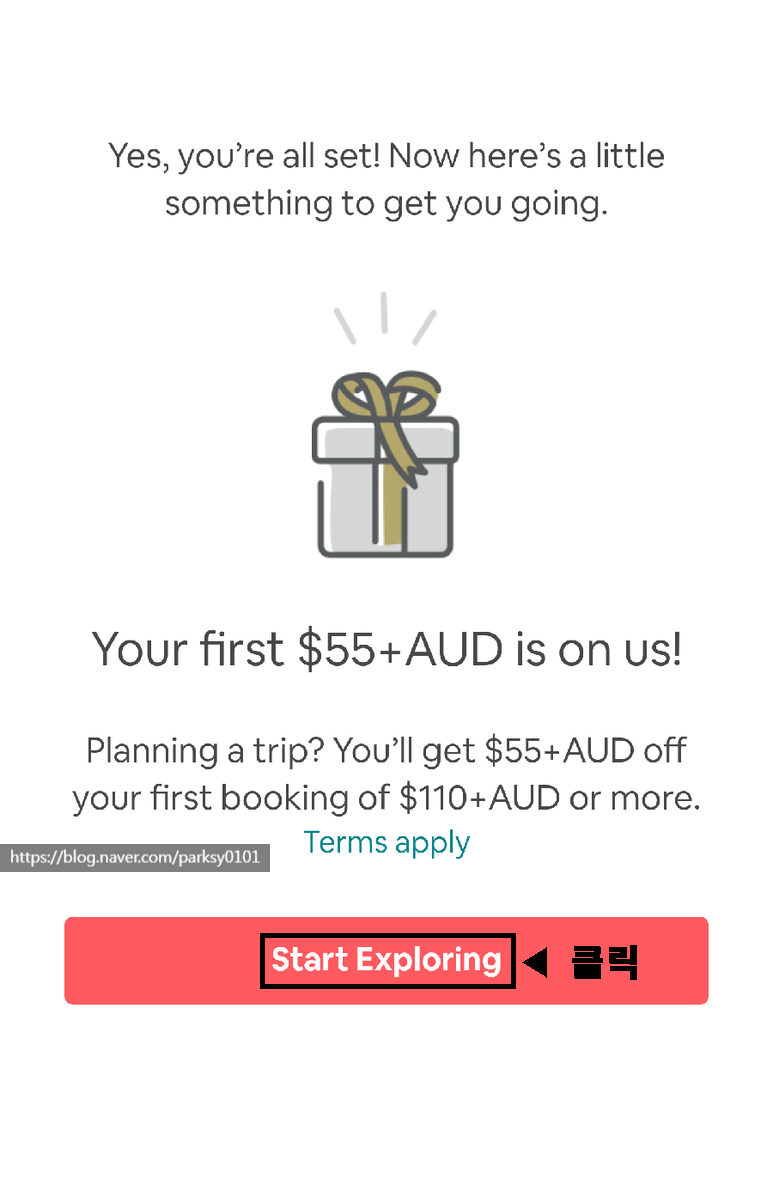Open the Terms apply link
The height and width of the screenshot is (1181, 773).
point(386,842)
